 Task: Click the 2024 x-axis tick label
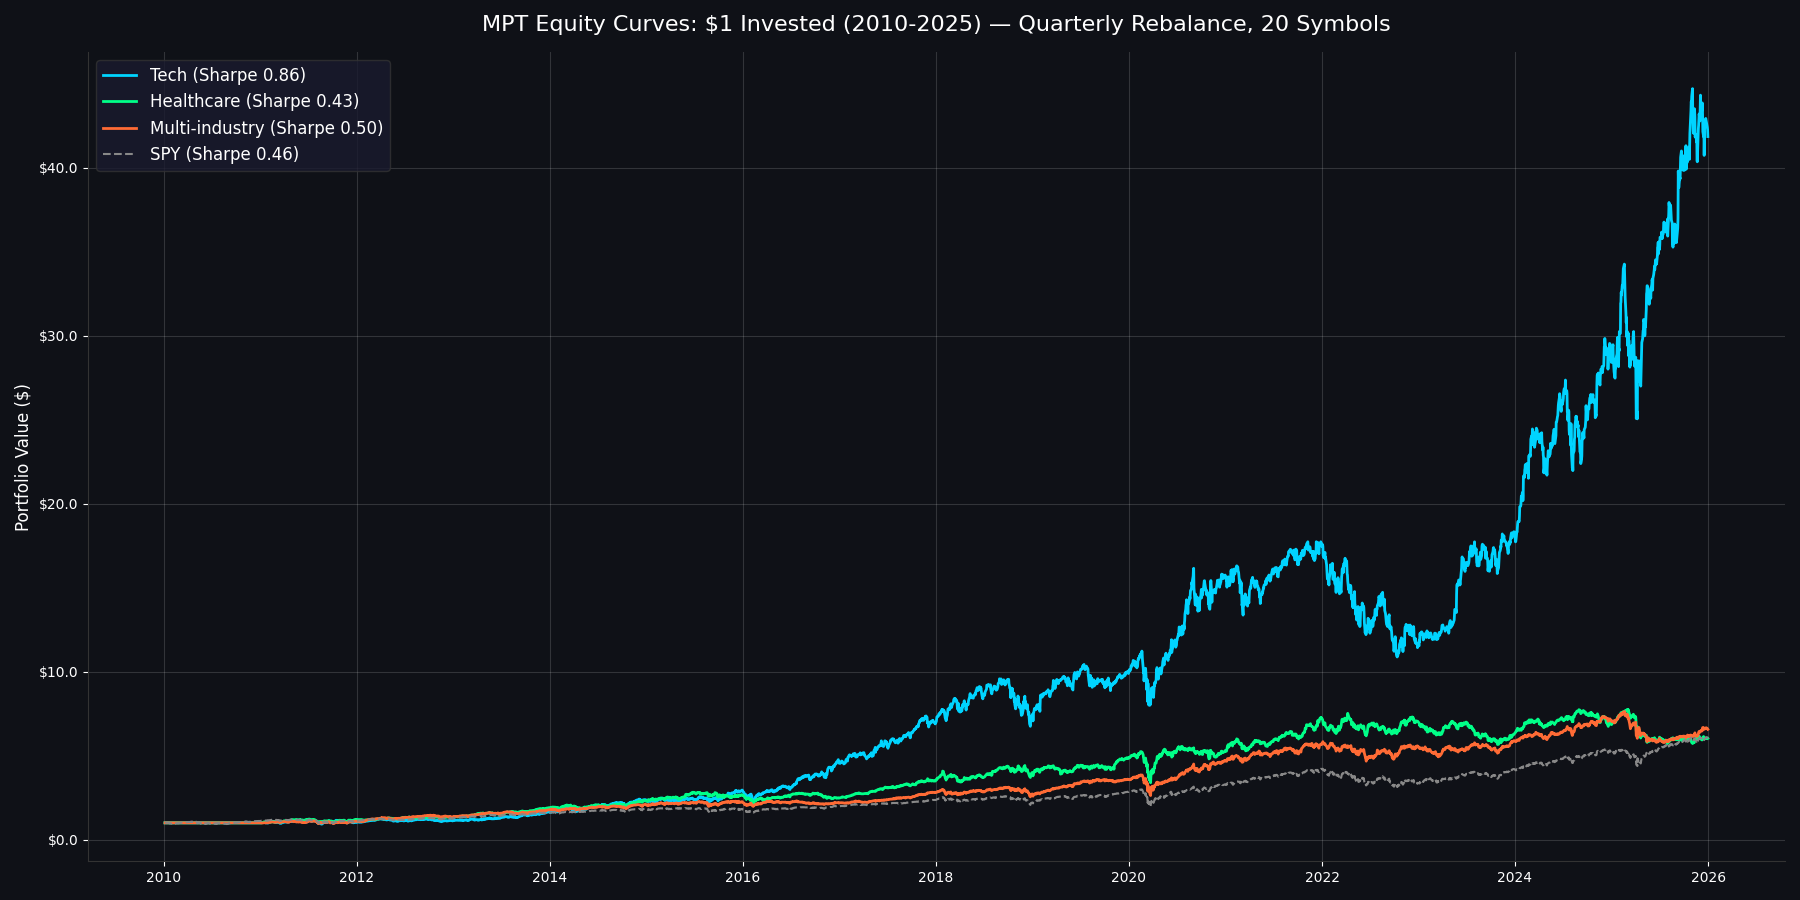pos(1515,878)
